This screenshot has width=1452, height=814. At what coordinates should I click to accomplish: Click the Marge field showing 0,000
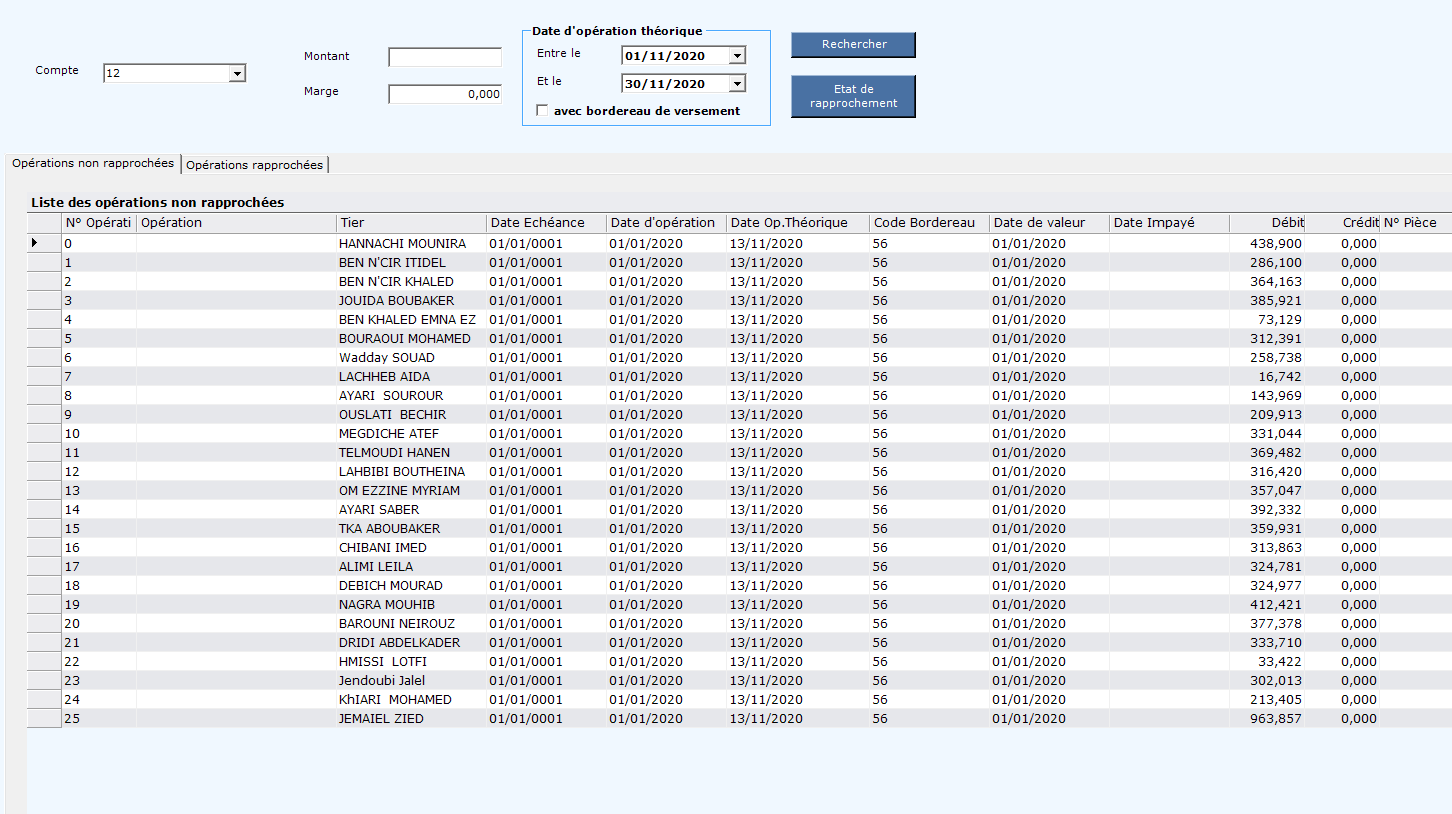(445, 94)
